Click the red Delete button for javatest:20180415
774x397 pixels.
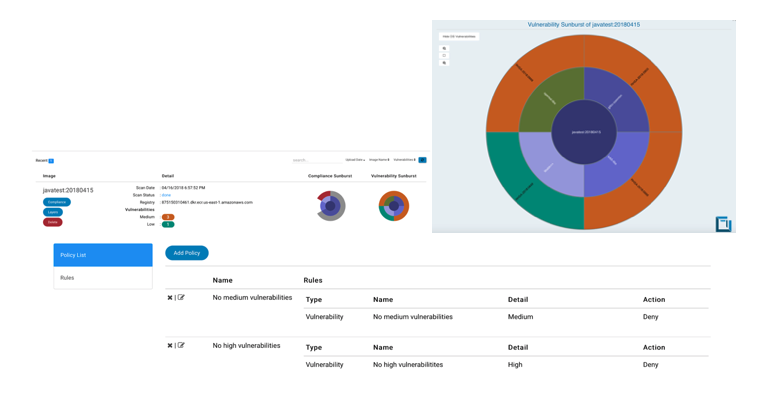coord(53,222)
